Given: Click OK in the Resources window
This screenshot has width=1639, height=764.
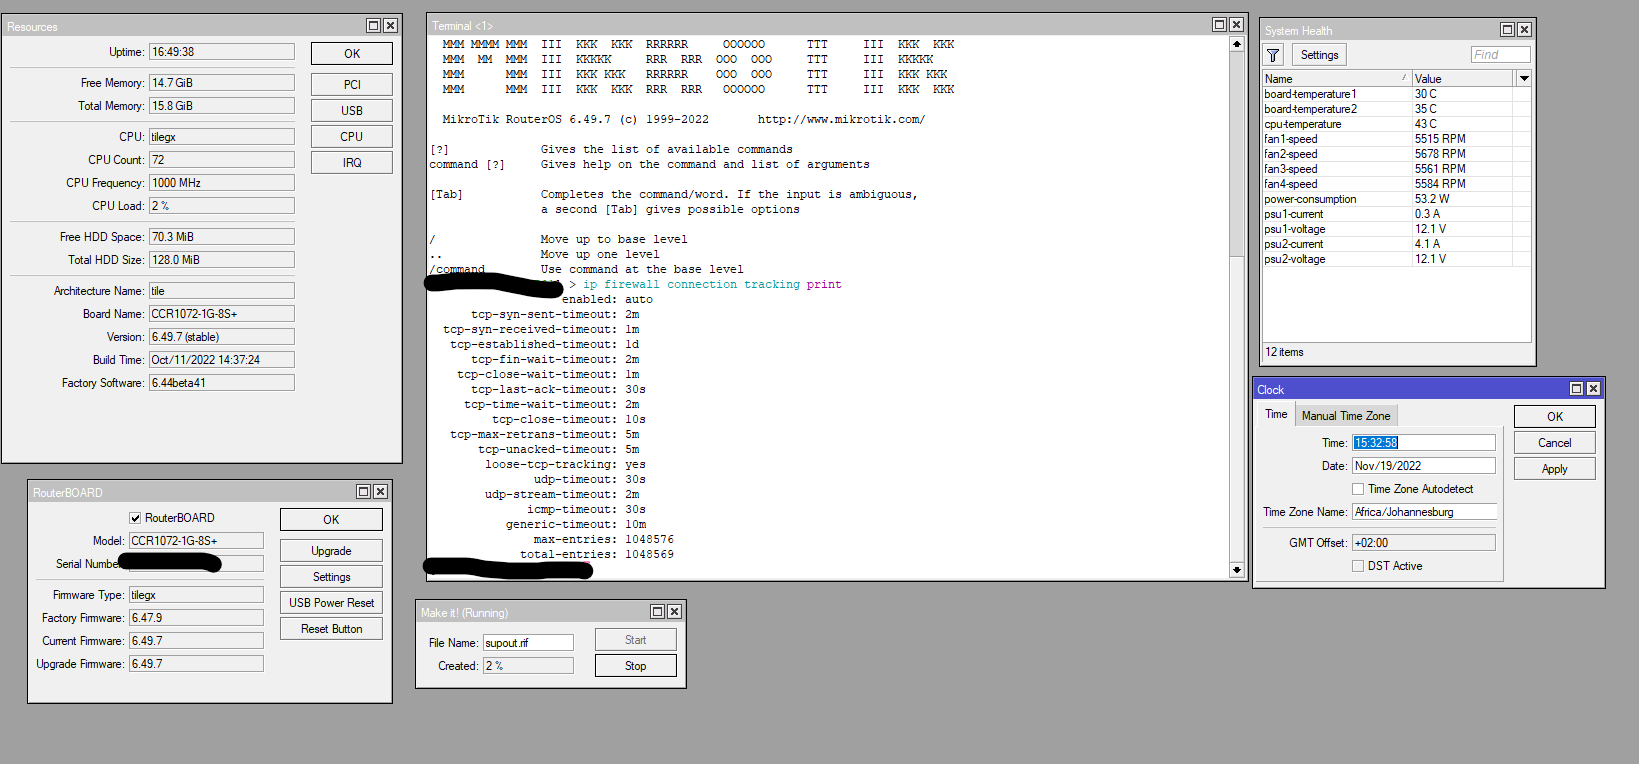Looking at the screenshot, I should [x=352, y=54].
